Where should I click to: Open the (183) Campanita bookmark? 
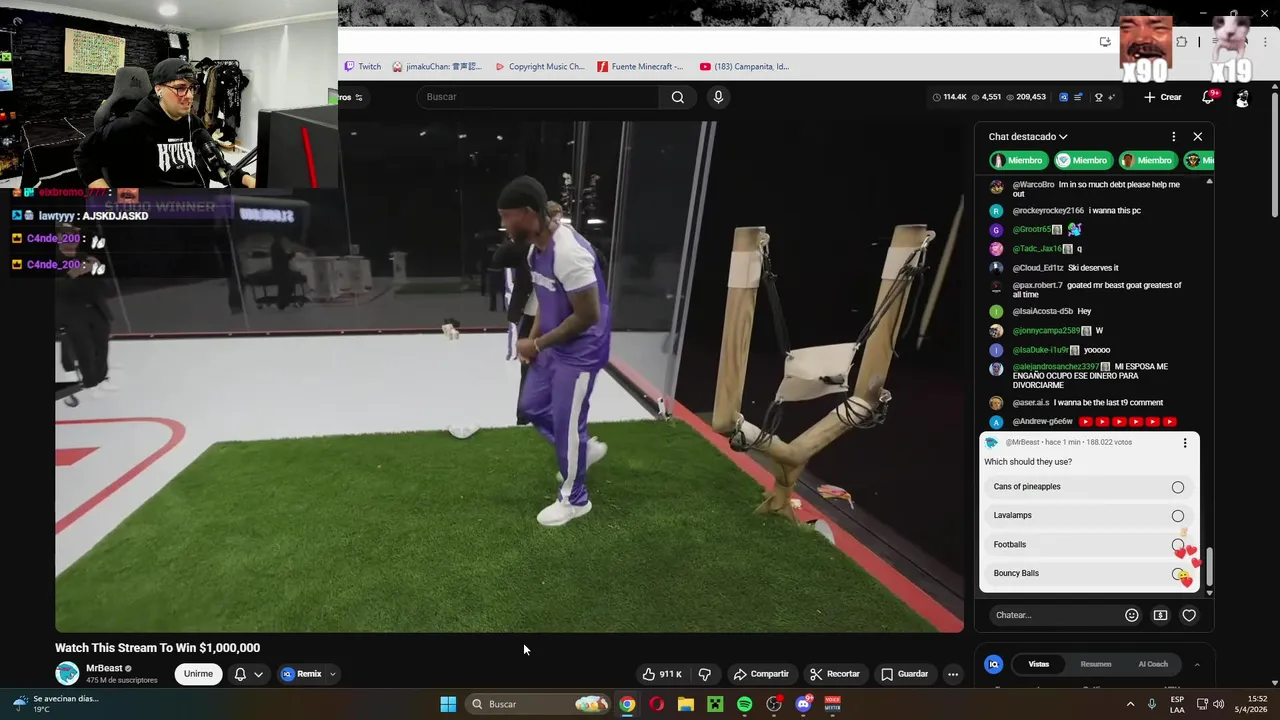745,67
